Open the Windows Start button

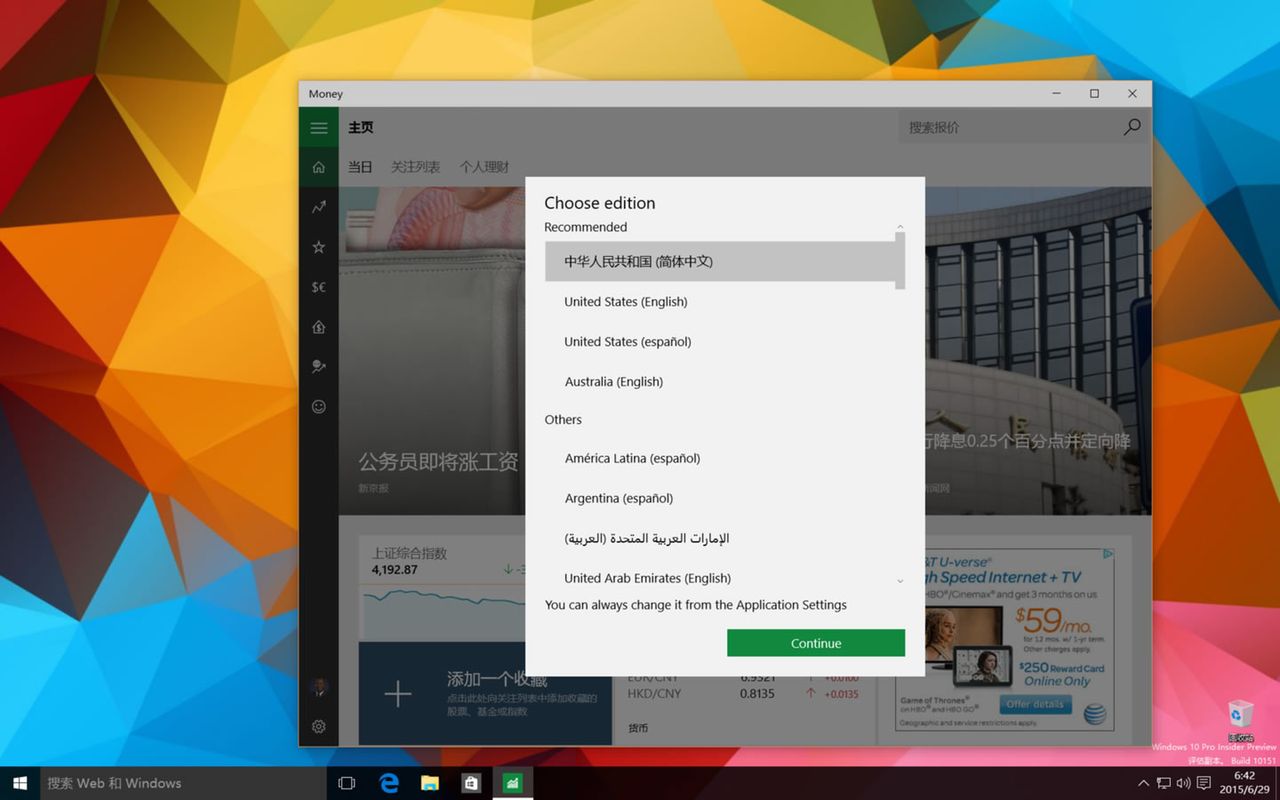tap(19, 783)
